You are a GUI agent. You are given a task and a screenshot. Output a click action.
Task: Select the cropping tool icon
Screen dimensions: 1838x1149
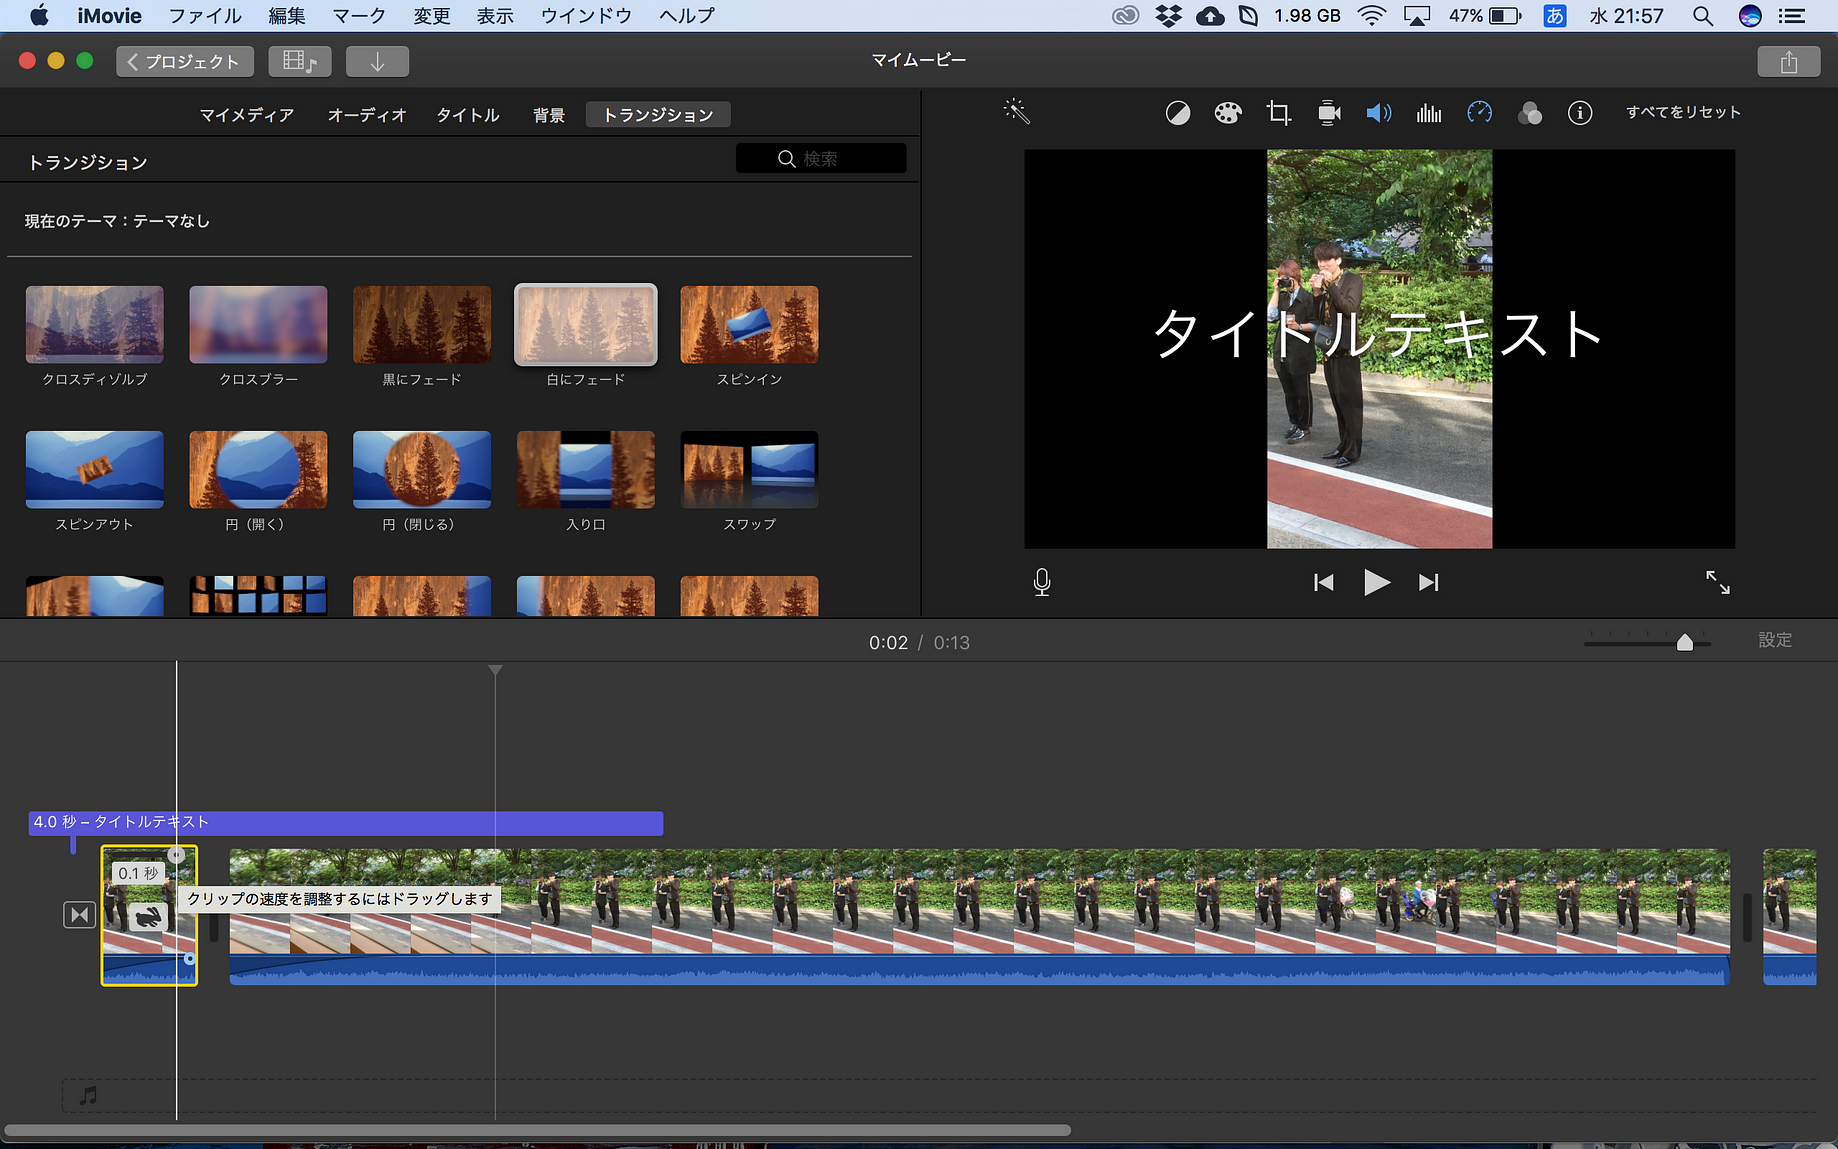(1278, 113)
